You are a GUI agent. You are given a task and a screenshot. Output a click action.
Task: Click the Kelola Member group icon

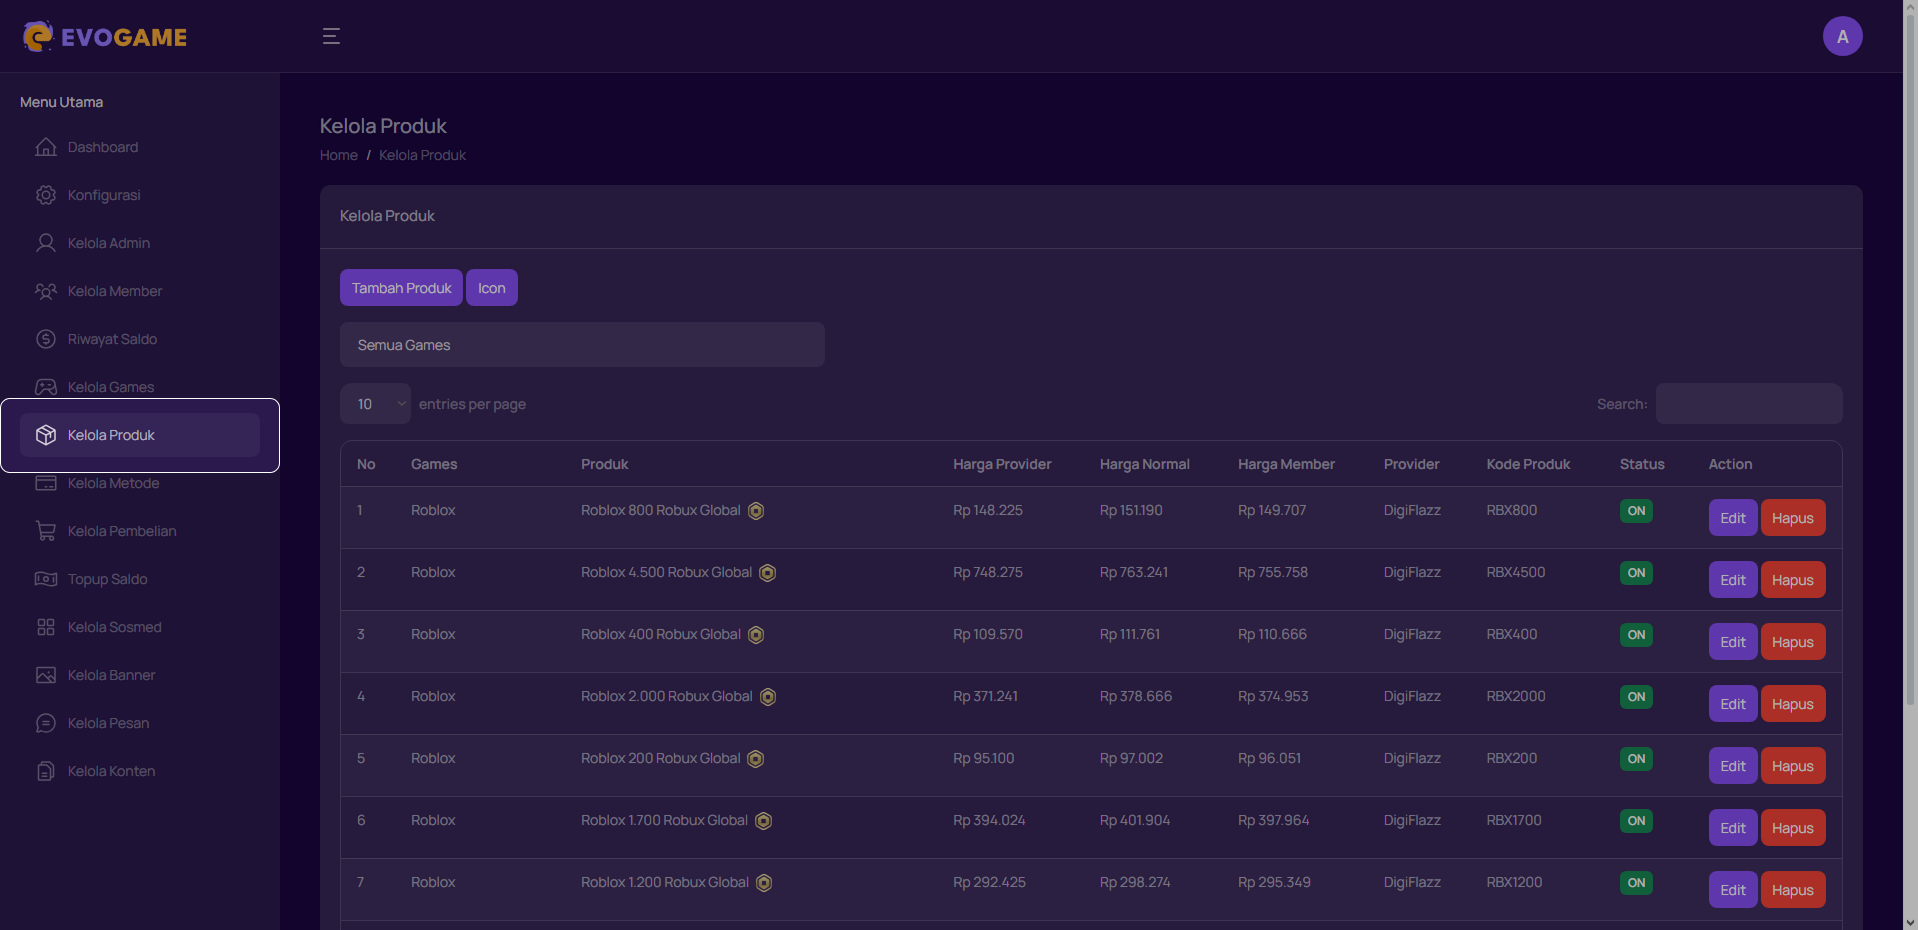(46, 291)
